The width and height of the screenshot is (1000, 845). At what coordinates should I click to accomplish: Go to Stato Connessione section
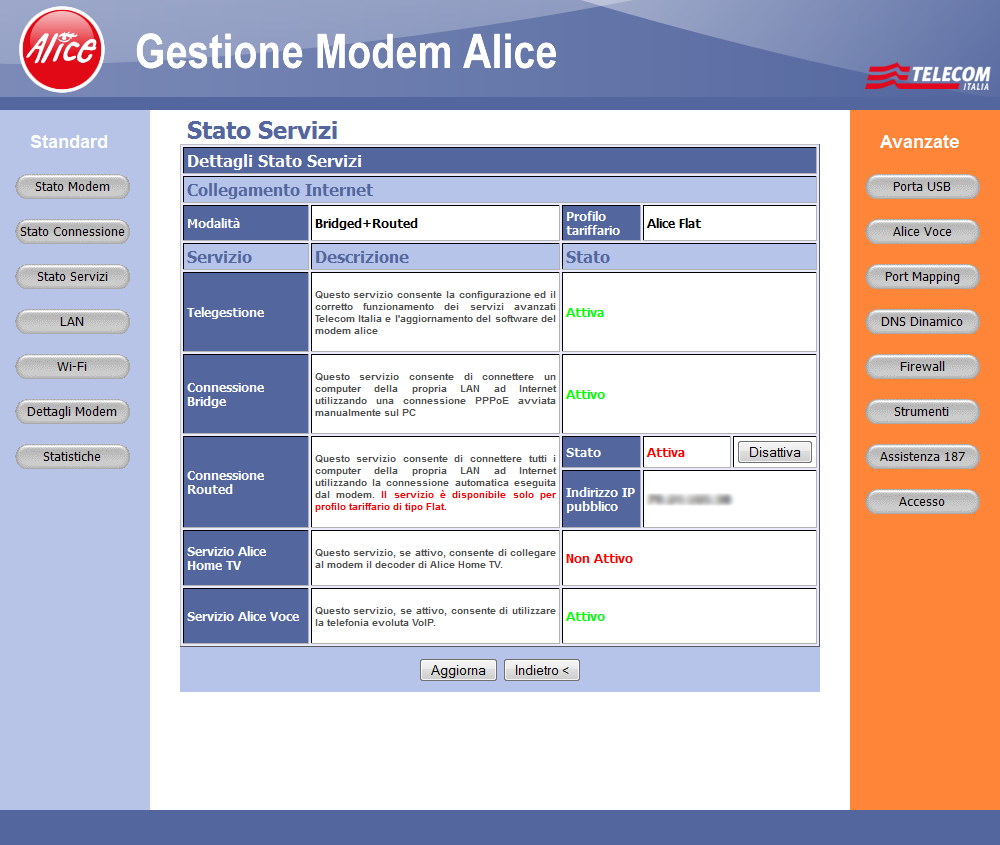point(72,232)
